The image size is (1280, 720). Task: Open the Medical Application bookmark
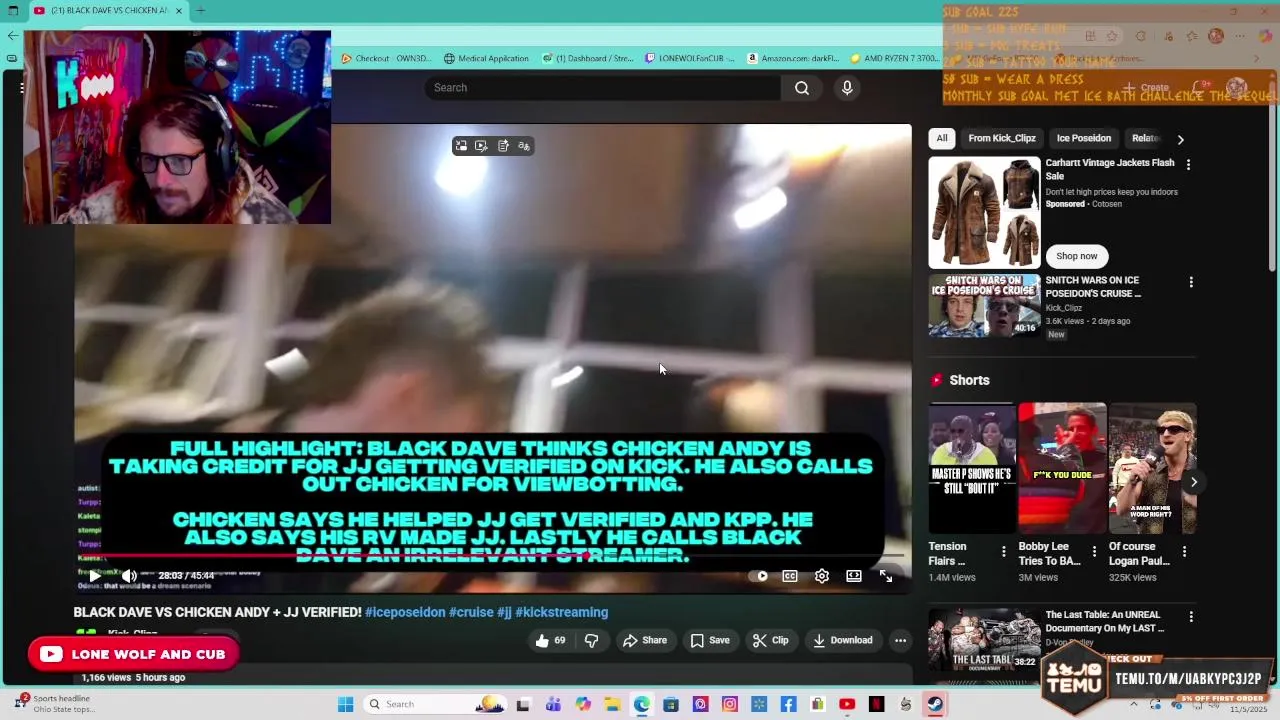(x=486, y=58)
